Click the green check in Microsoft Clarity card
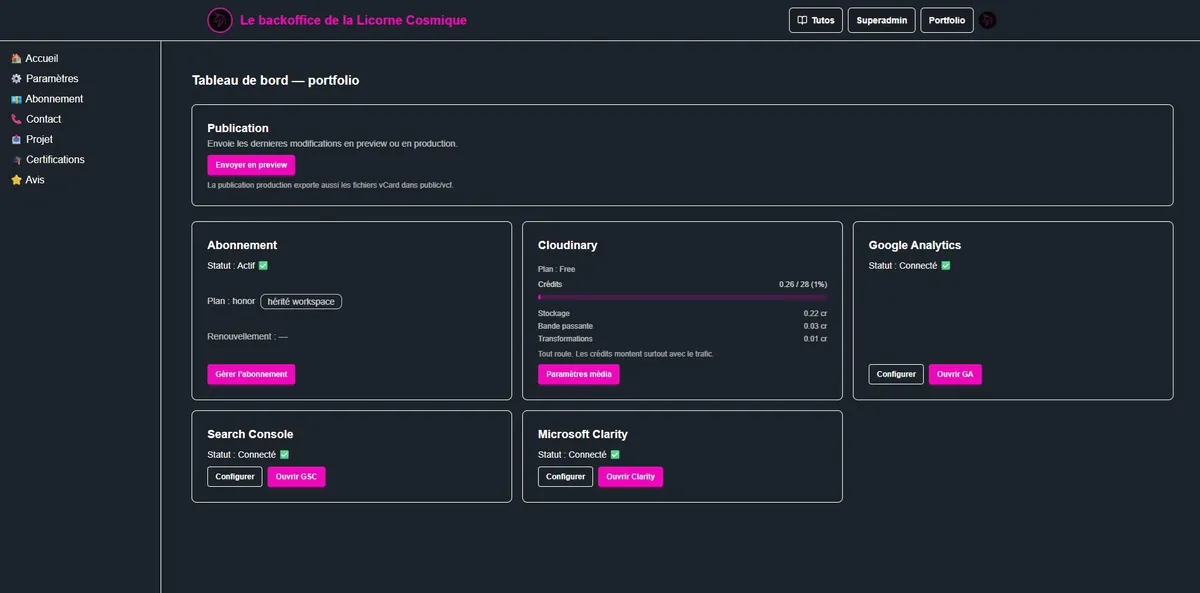Image resolution: width=1200 pixels, height=593 pixels. pos(614,454)
